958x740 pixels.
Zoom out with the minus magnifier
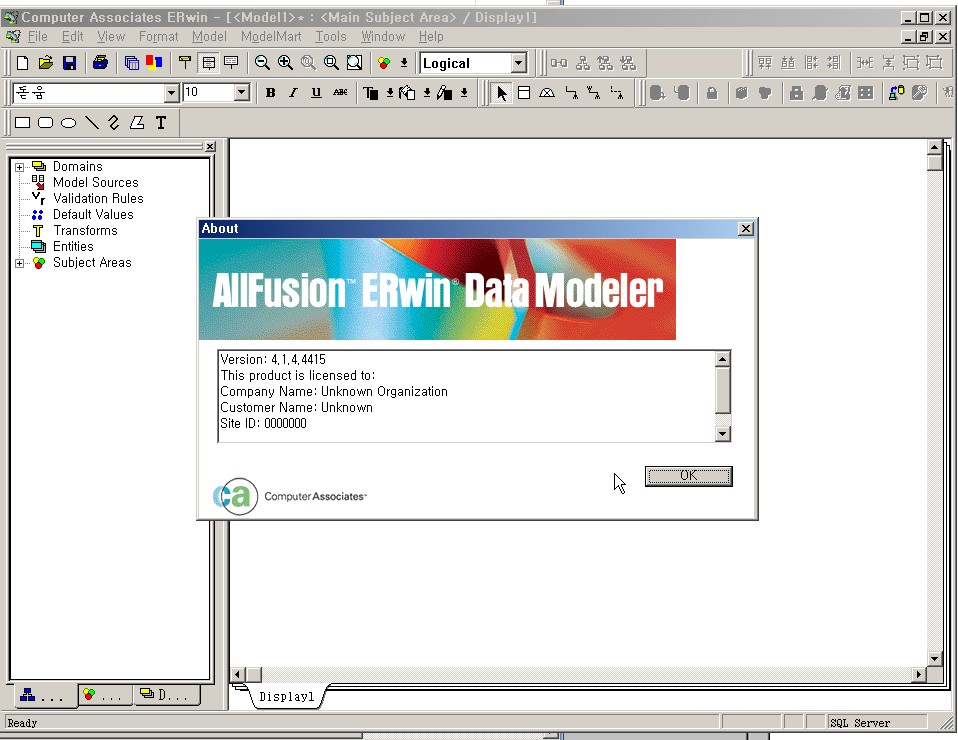point(262,63)
